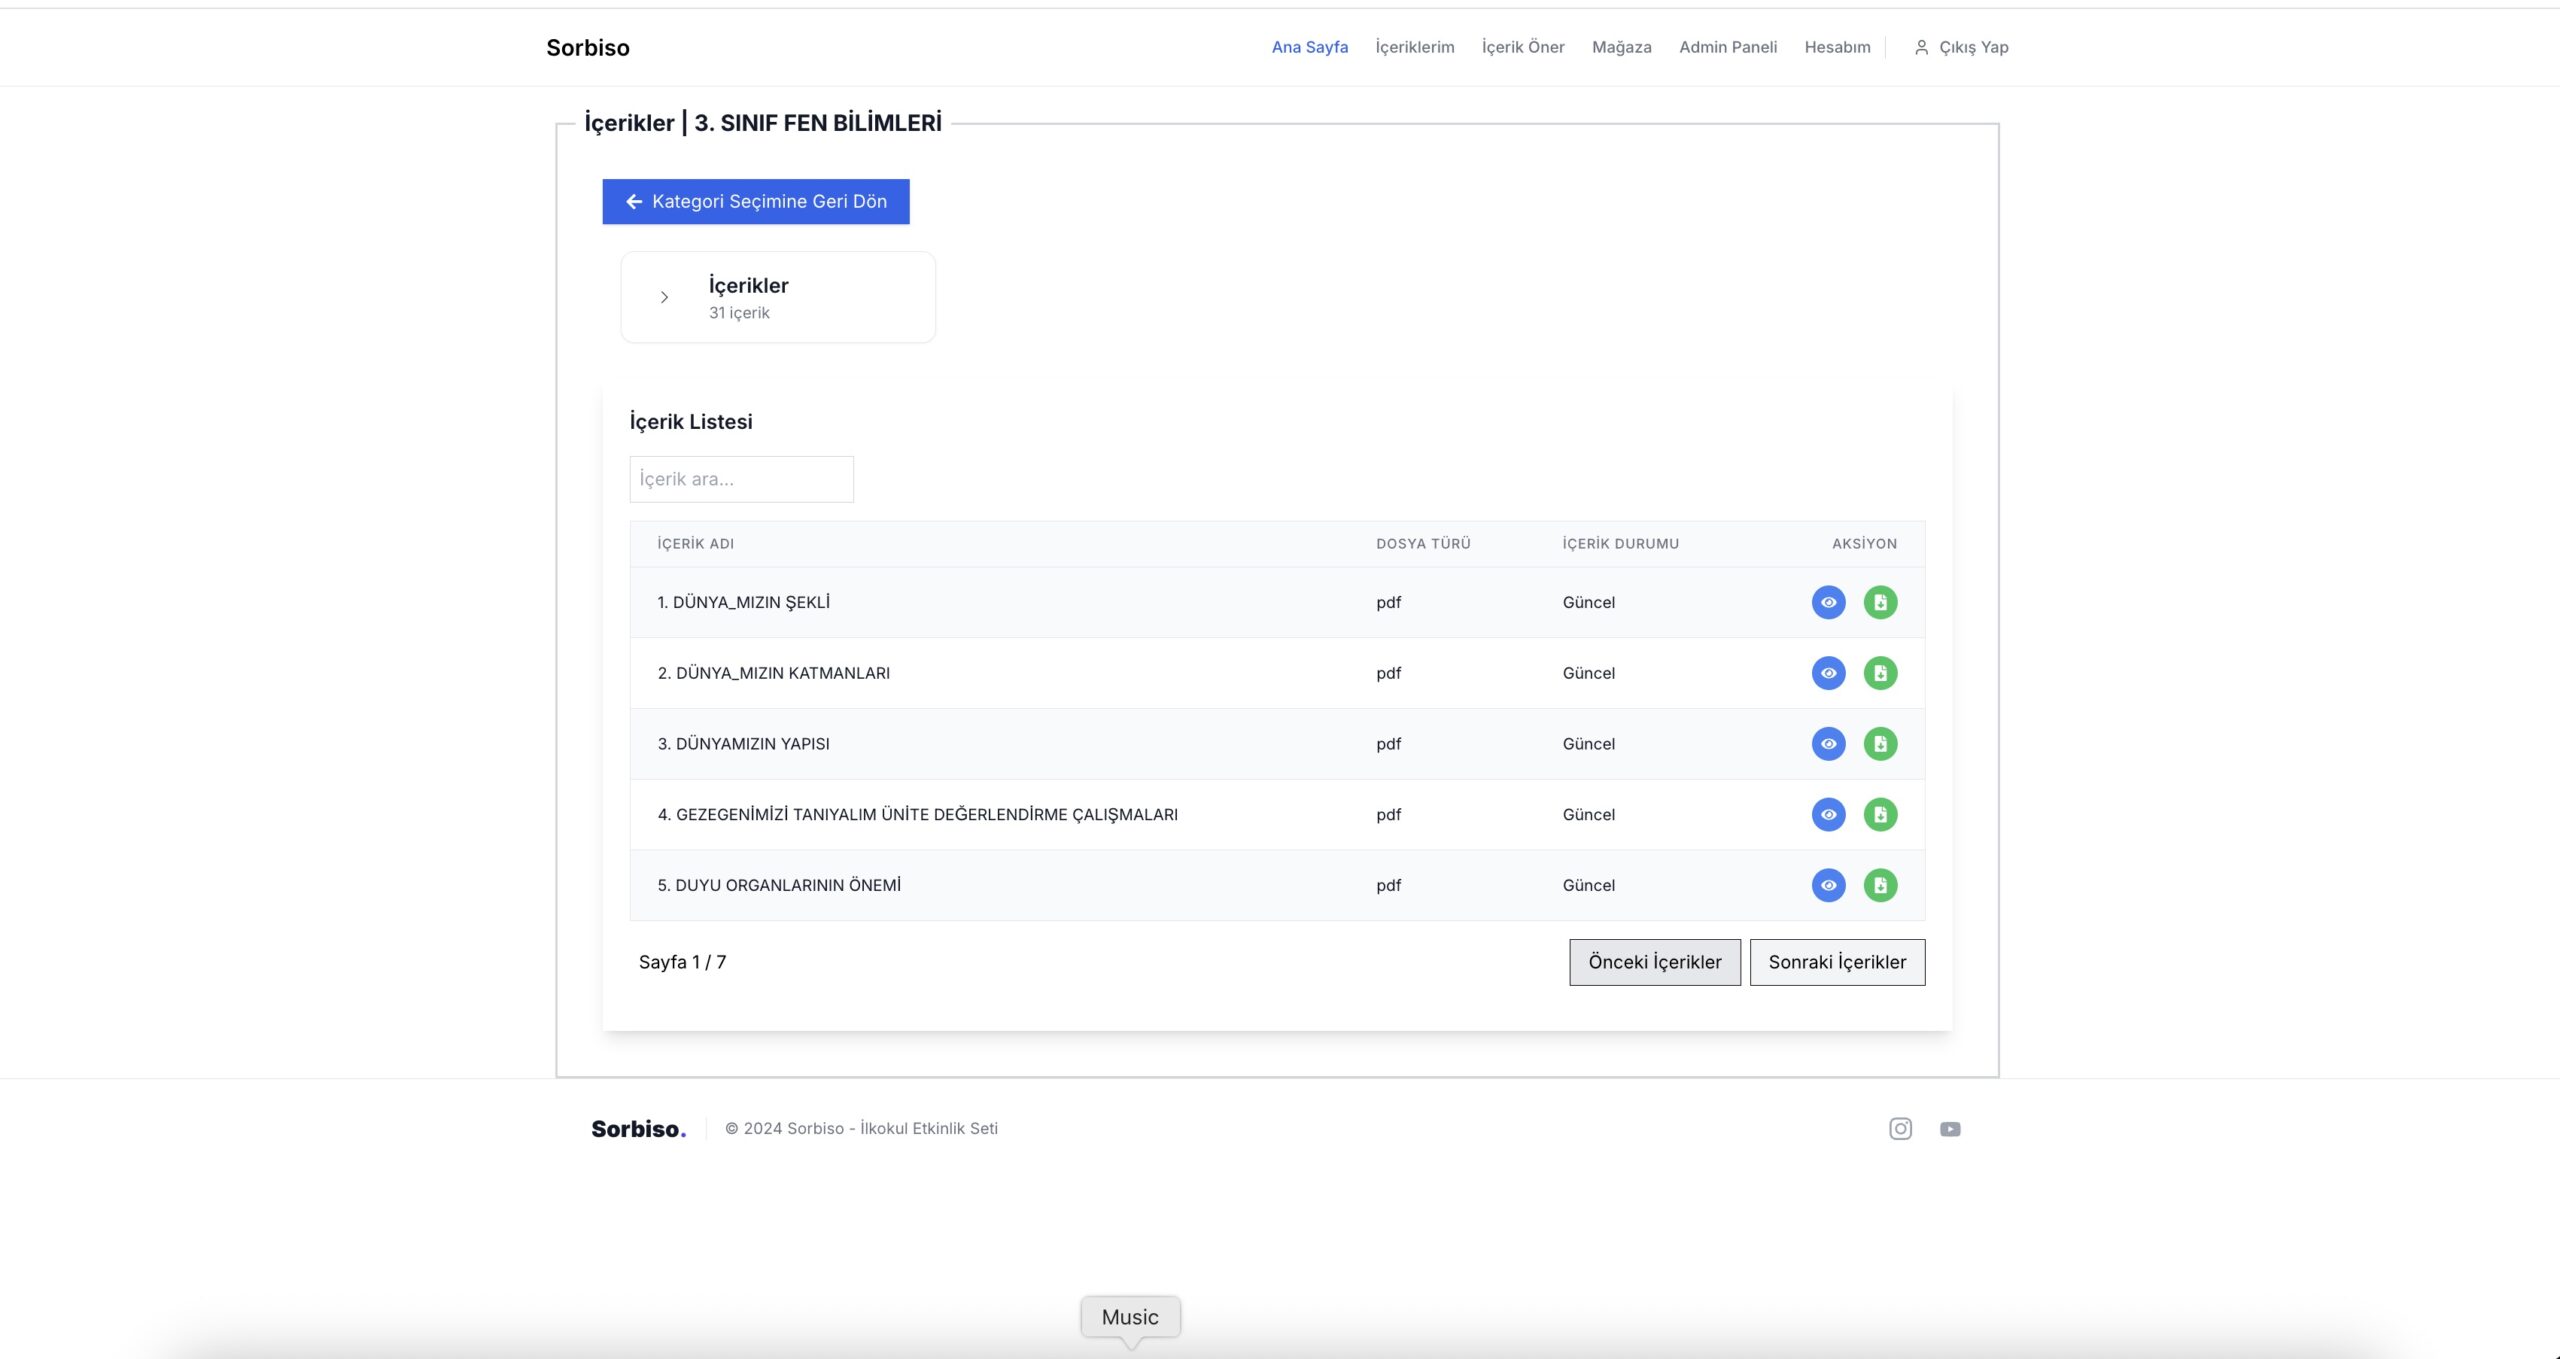Viewport: 2560px width, 1359px height.
Task: Go to Ana Sayfa
Action: 1309,47
